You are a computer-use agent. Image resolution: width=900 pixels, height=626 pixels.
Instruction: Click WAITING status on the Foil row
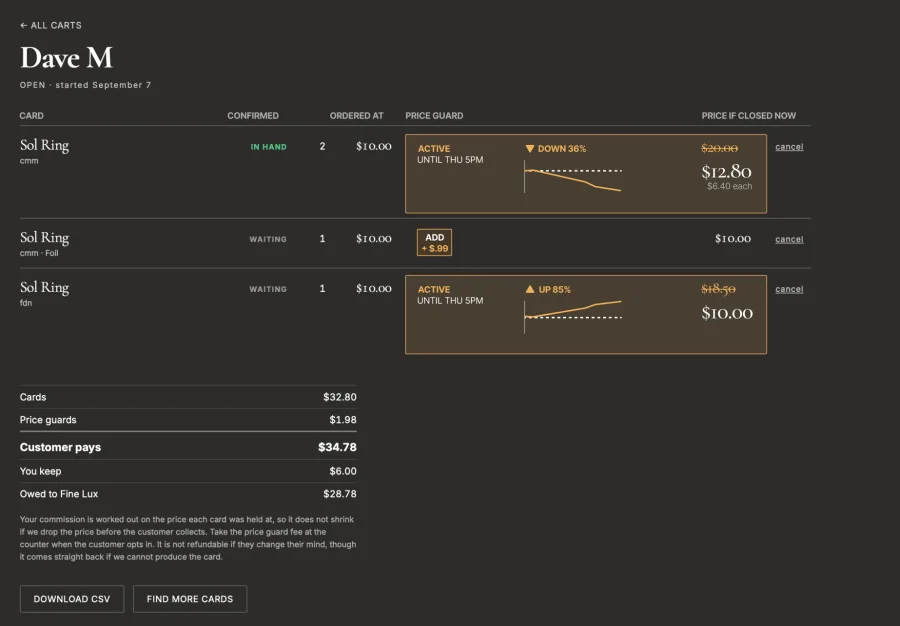(x=268, y=239)
